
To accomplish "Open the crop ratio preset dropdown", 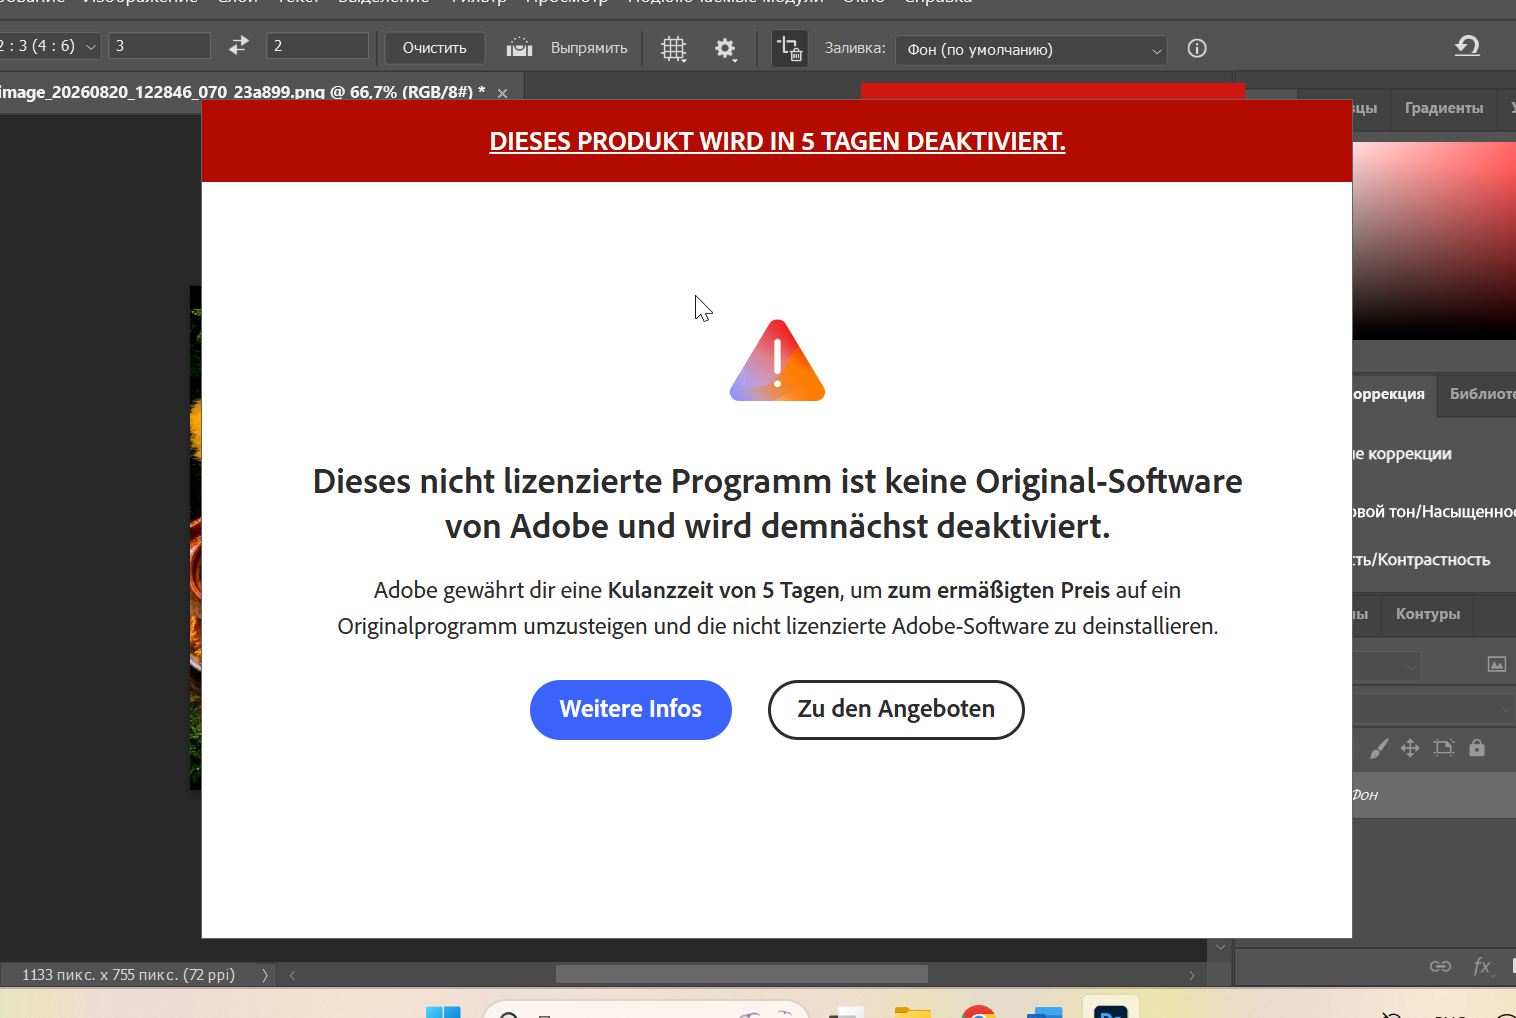I will click(49, 46).
